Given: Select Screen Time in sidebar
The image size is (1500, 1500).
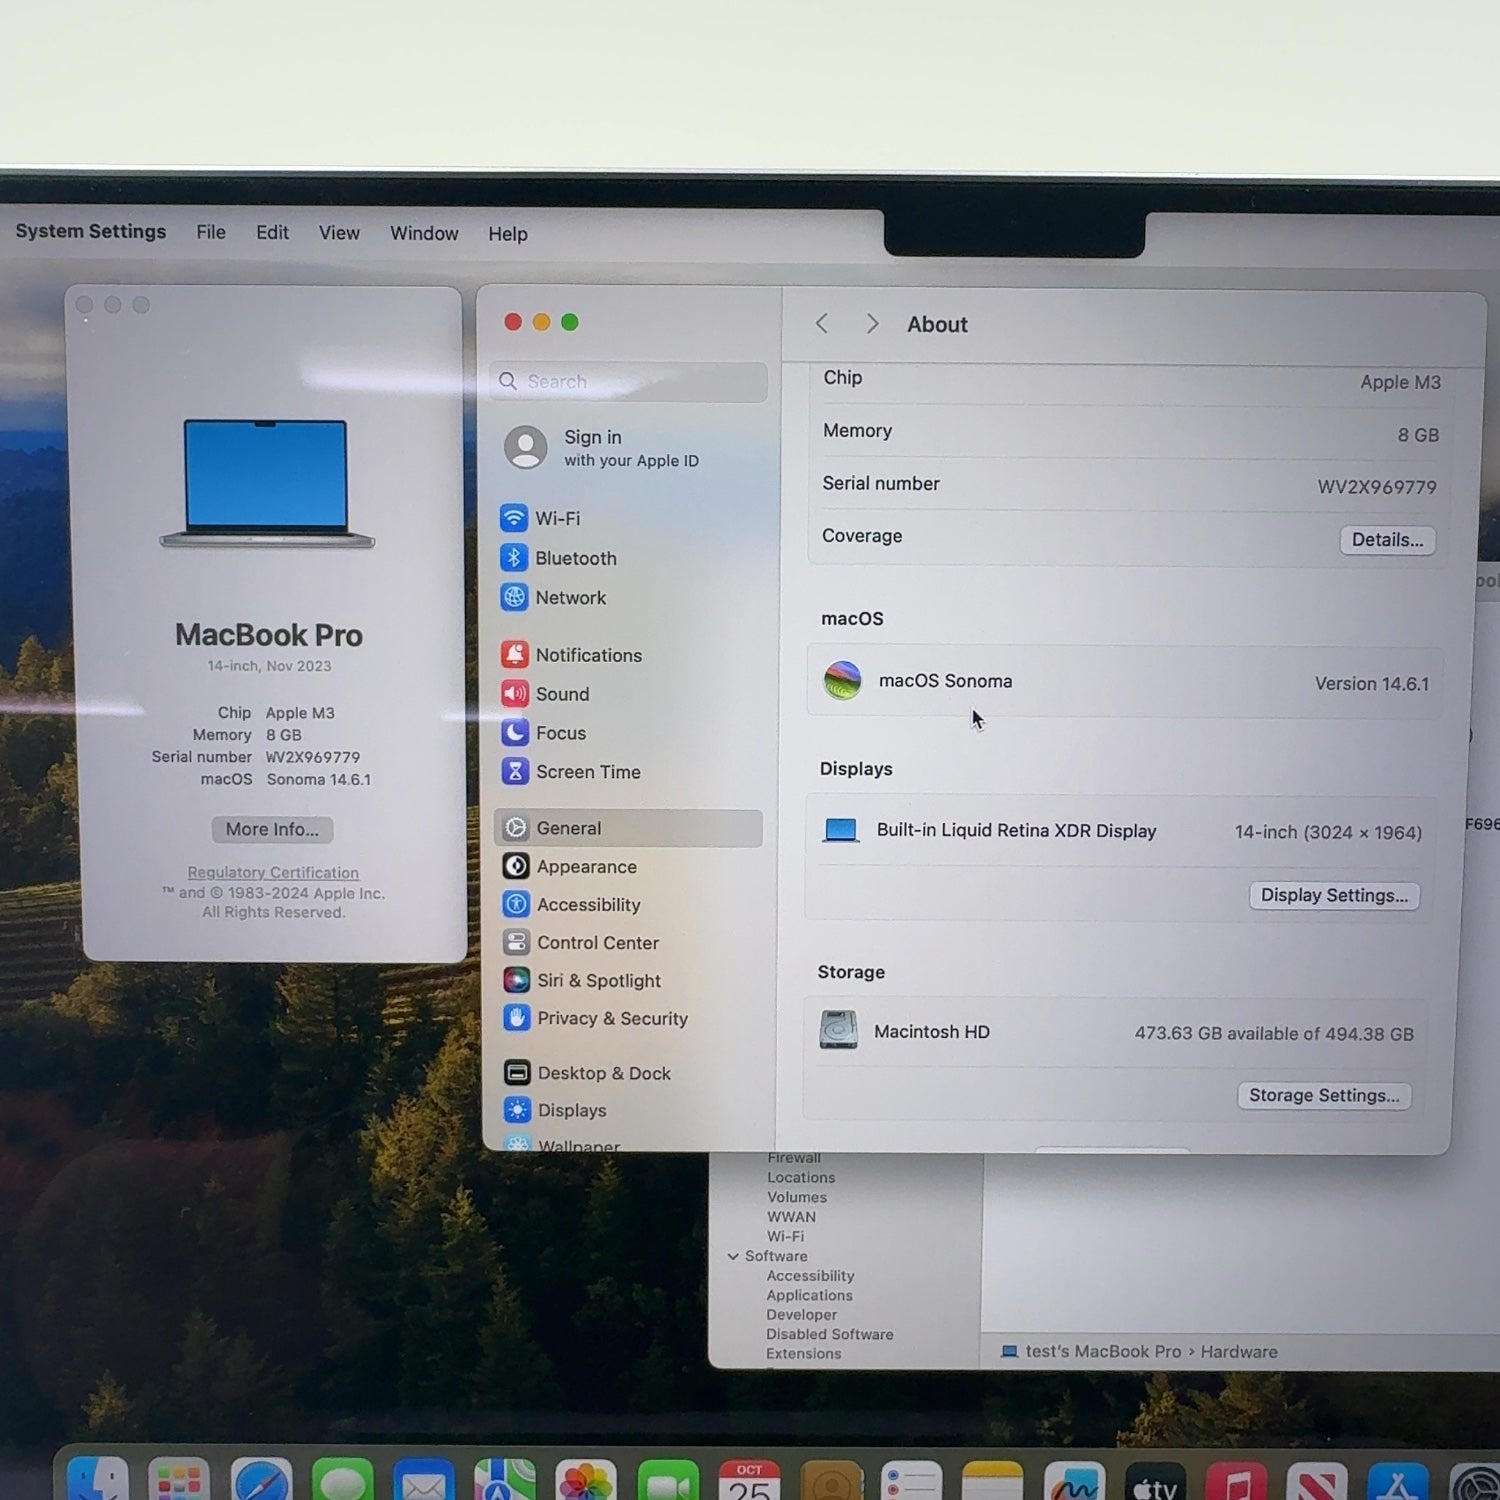Looking at the screenshot, I should pyautogui.click(x=588, y=772).
